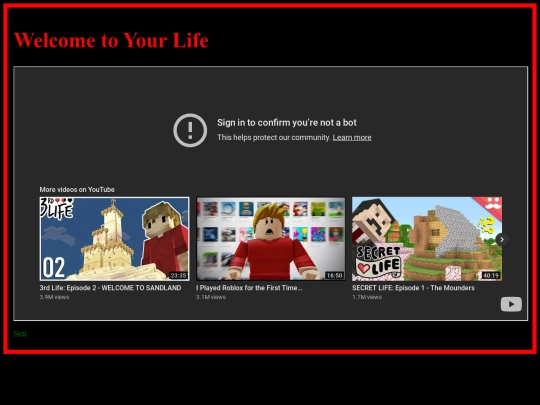
Task: Click the YouTube logo icon
Action: [x=511, y=304]
